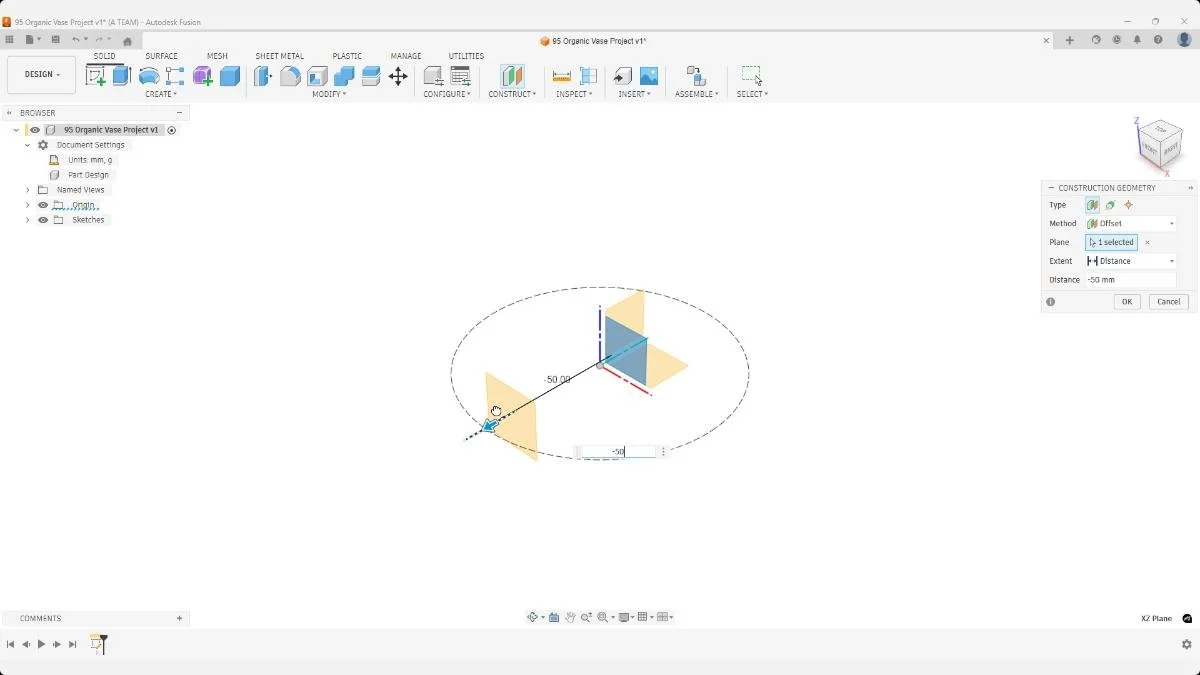Click the Offset Face tool icon
Viewport: 1200px width, 675px height.
[x=371, y=76]
